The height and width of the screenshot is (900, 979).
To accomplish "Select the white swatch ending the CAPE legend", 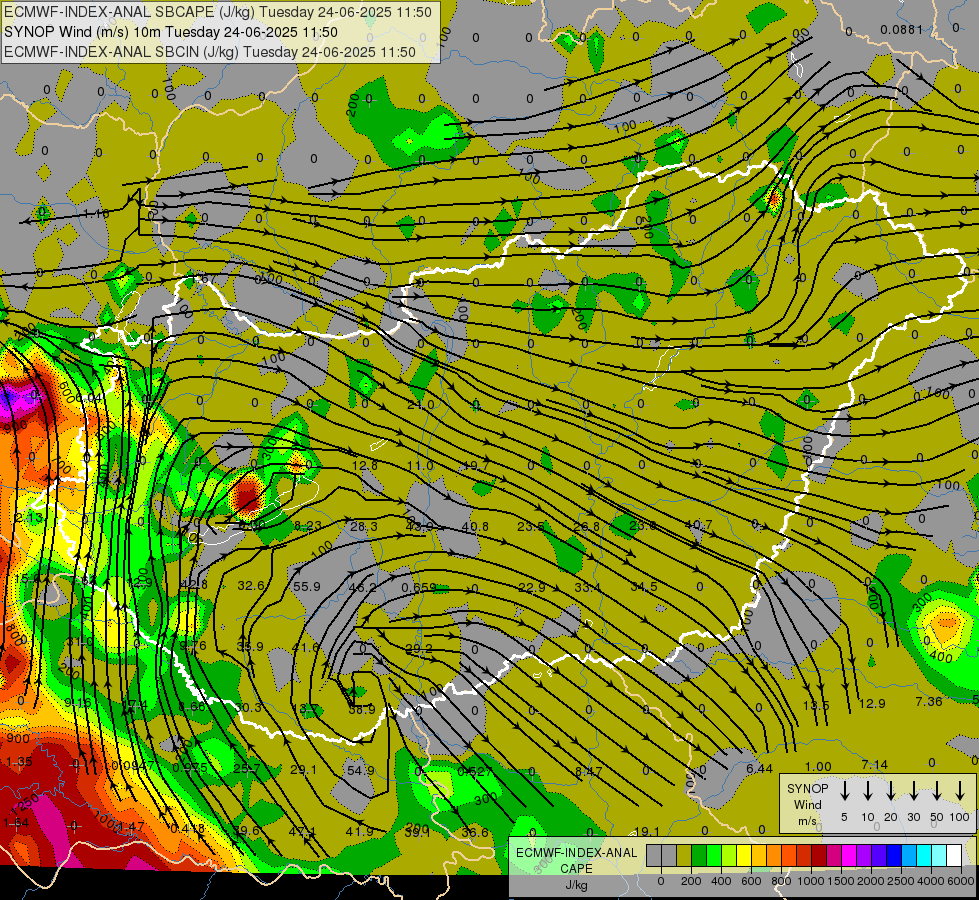I will (x=953, y=855).
